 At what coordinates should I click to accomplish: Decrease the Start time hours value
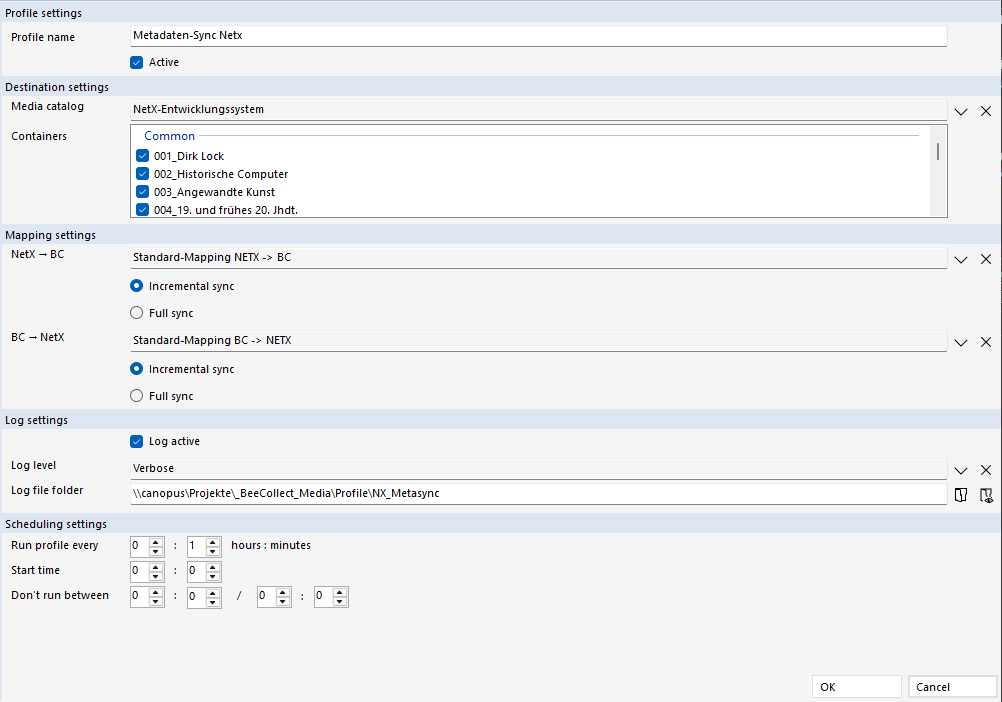tap(155, 575)
